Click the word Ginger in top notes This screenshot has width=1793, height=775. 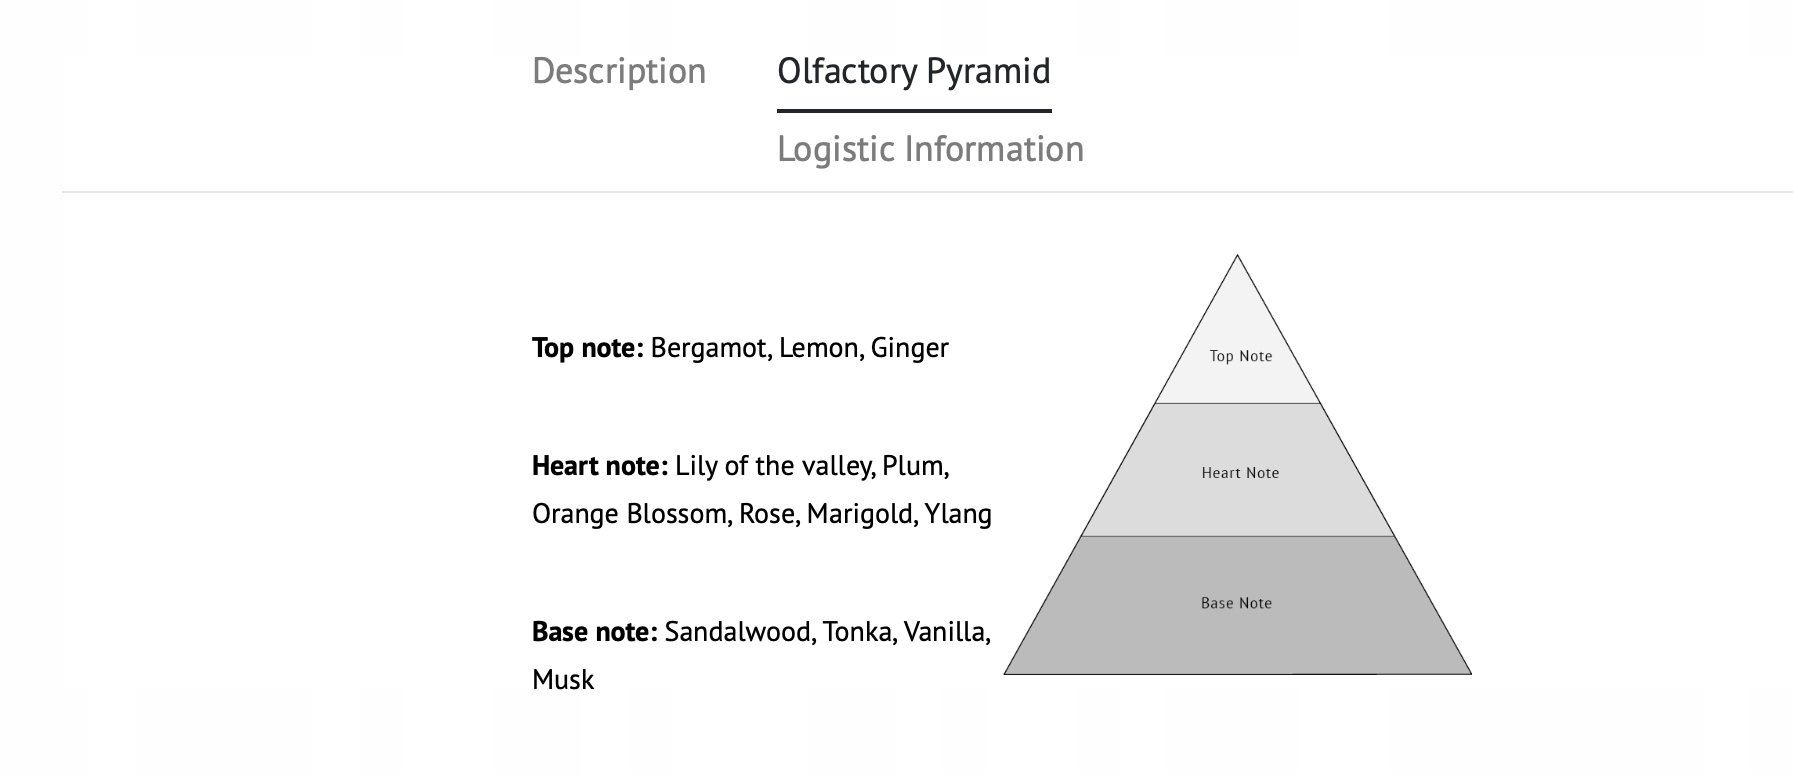(x=909, y=348)
